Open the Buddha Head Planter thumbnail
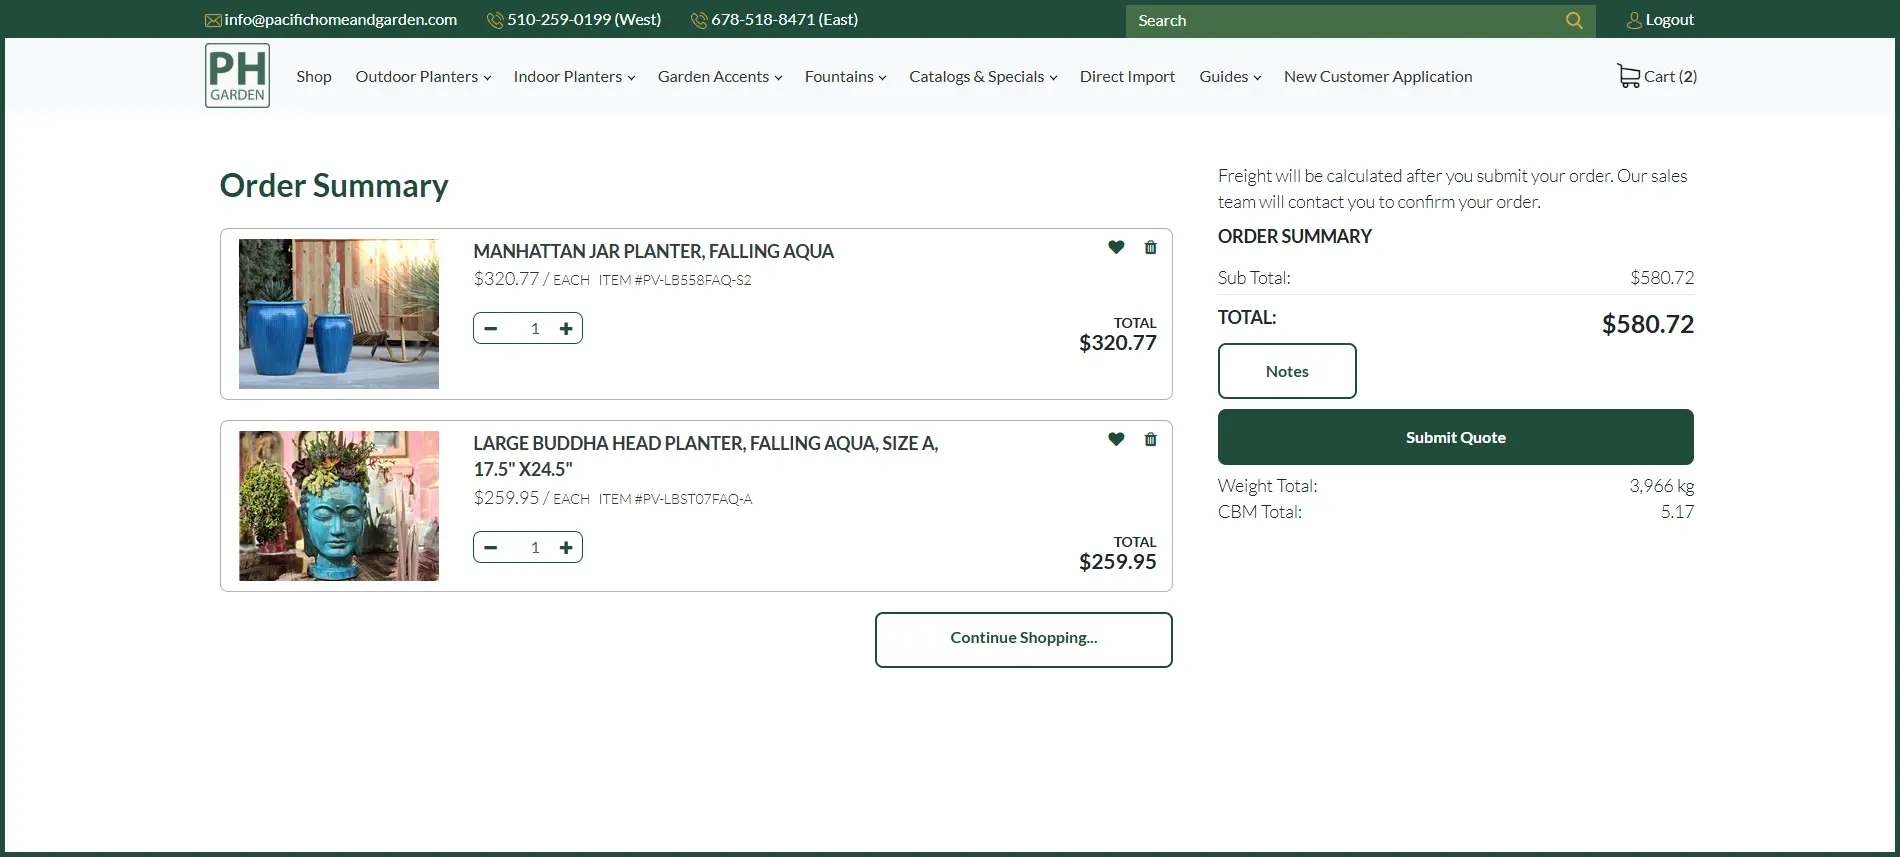Viewport: 1900px width, 857px height. [339, 506]
